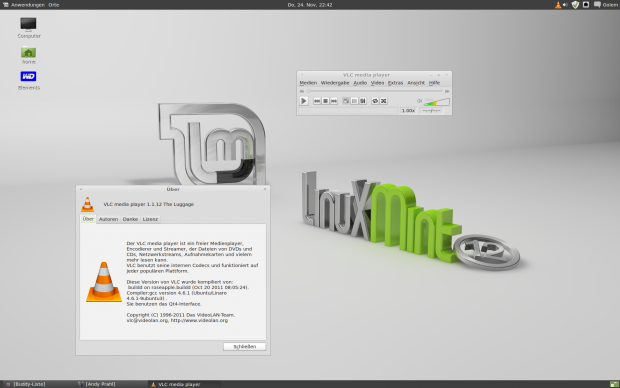Stop playback in VLC player
620x388 pixels.
325,101
